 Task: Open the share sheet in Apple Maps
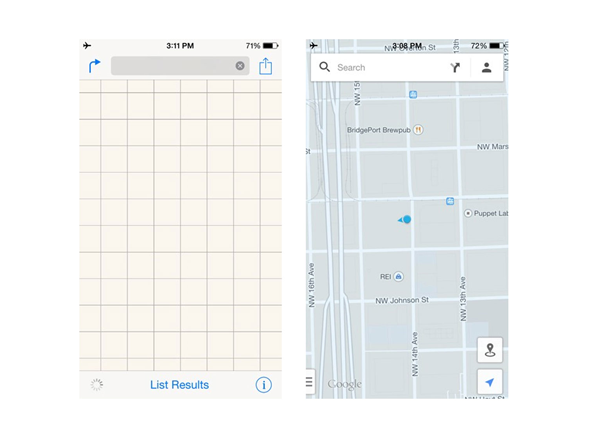(266, 66)
